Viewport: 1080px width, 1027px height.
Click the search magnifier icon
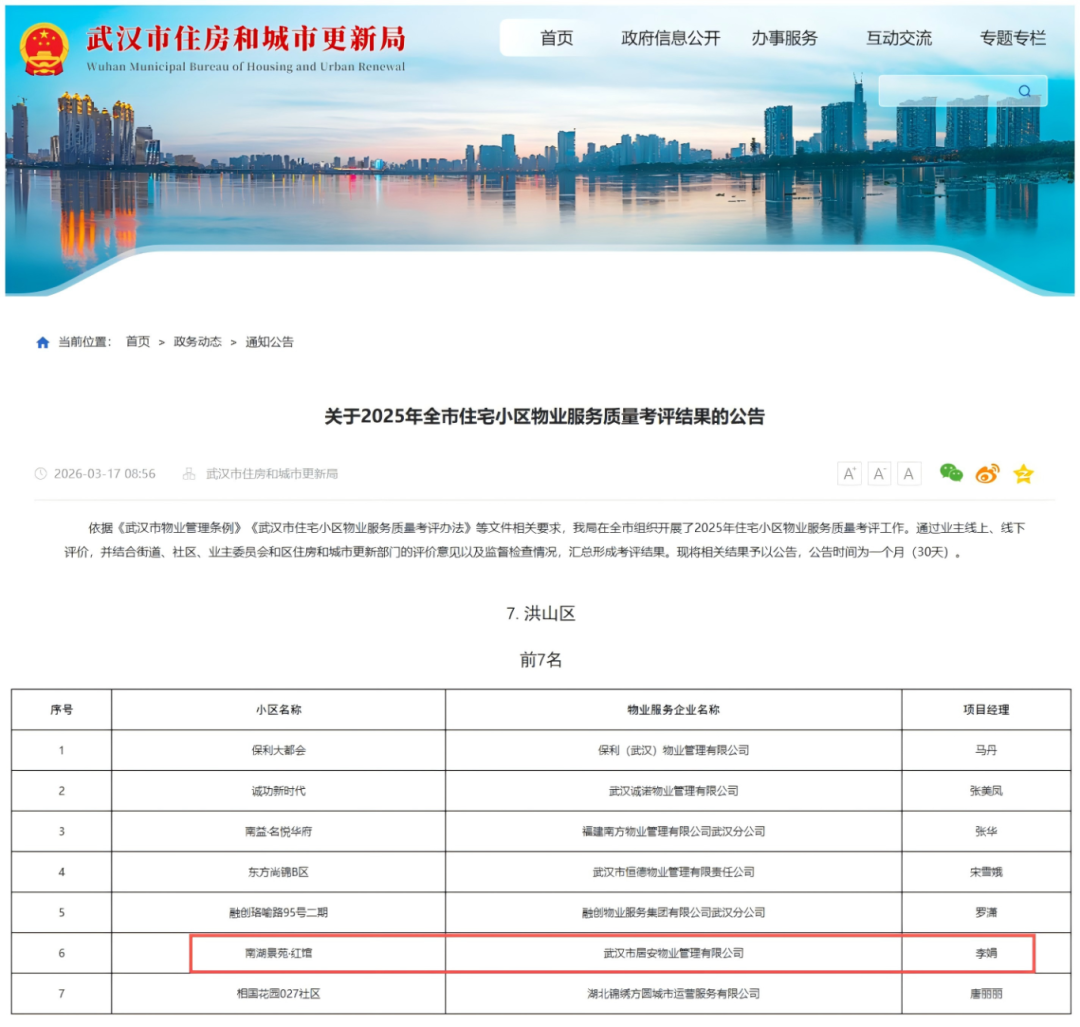pos(1024,91)
